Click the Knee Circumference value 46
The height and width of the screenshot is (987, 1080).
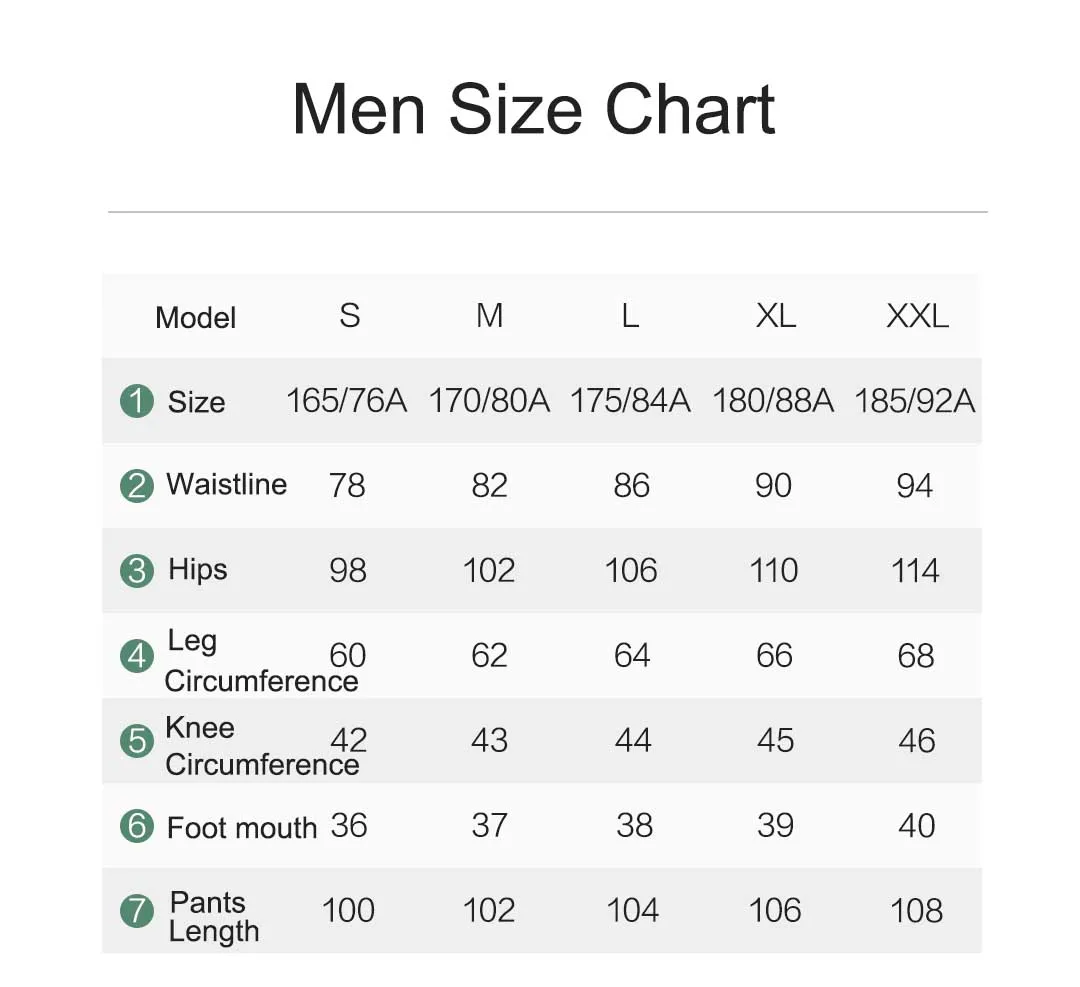click(x=916, y=741)
